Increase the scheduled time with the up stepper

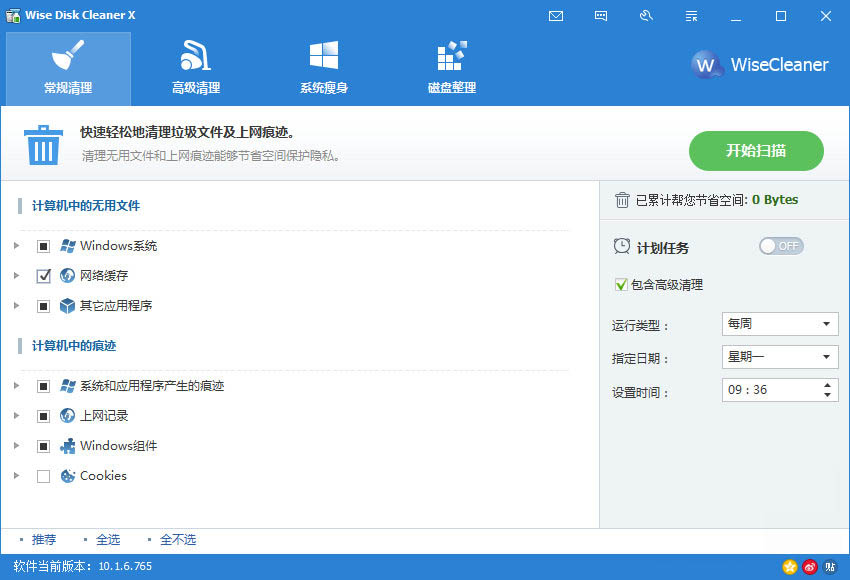click(x=826, y=386)
